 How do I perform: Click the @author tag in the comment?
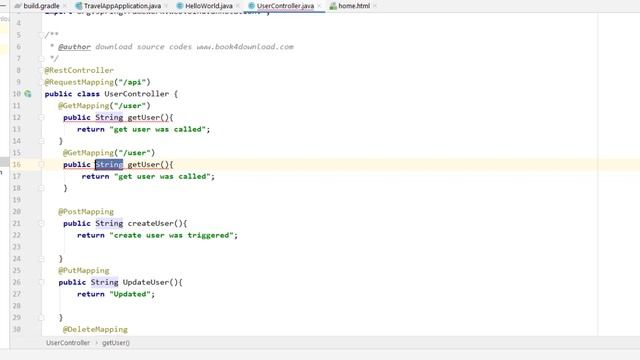[x=74, y=47]
